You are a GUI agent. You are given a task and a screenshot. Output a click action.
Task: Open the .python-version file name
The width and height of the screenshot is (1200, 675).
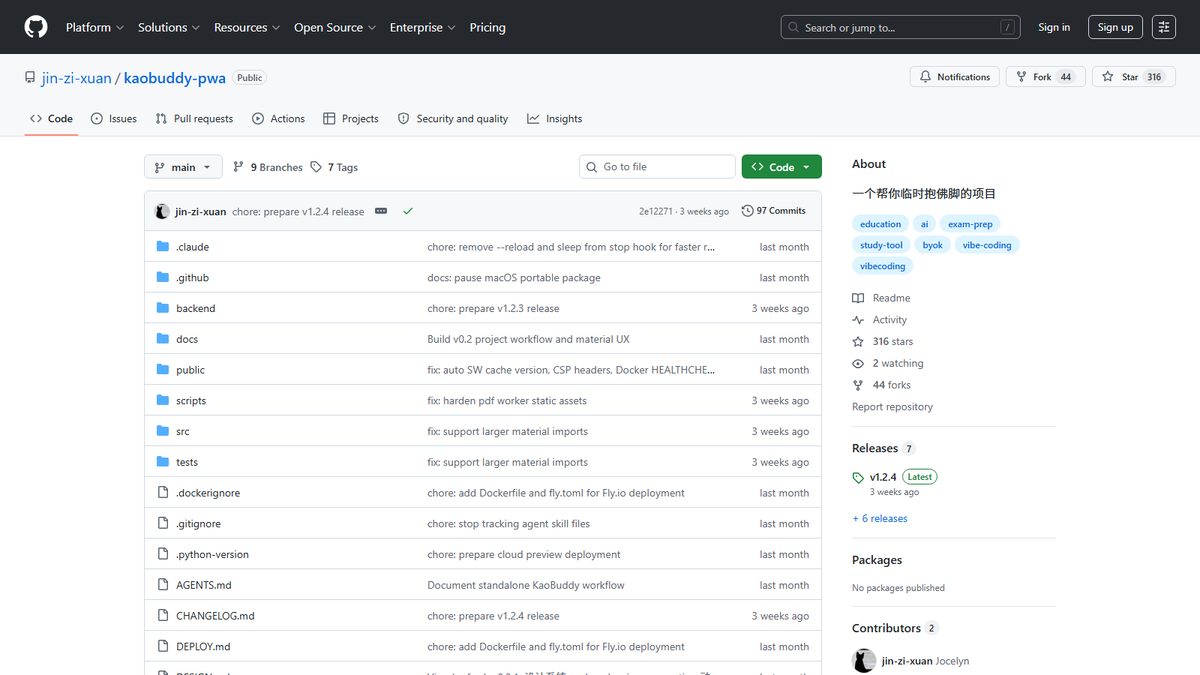(212, 555)
